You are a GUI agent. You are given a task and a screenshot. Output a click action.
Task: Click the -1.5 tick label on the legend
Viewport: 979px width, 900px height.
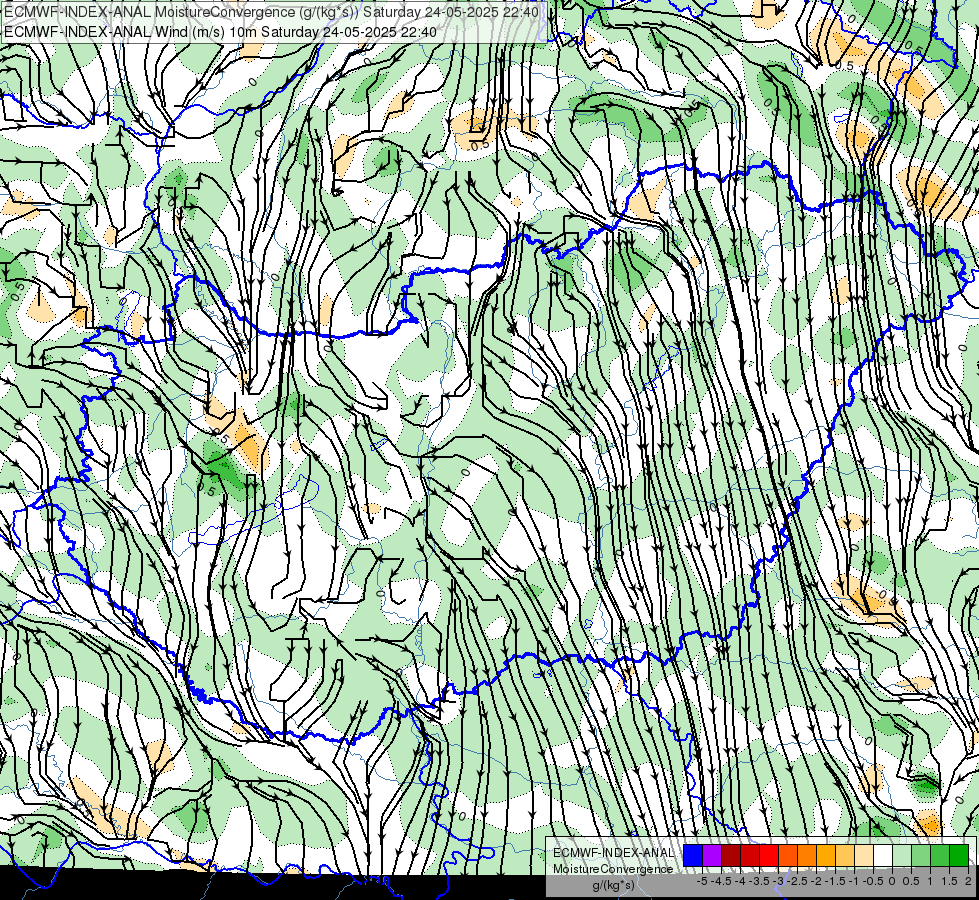click(835, 881)
